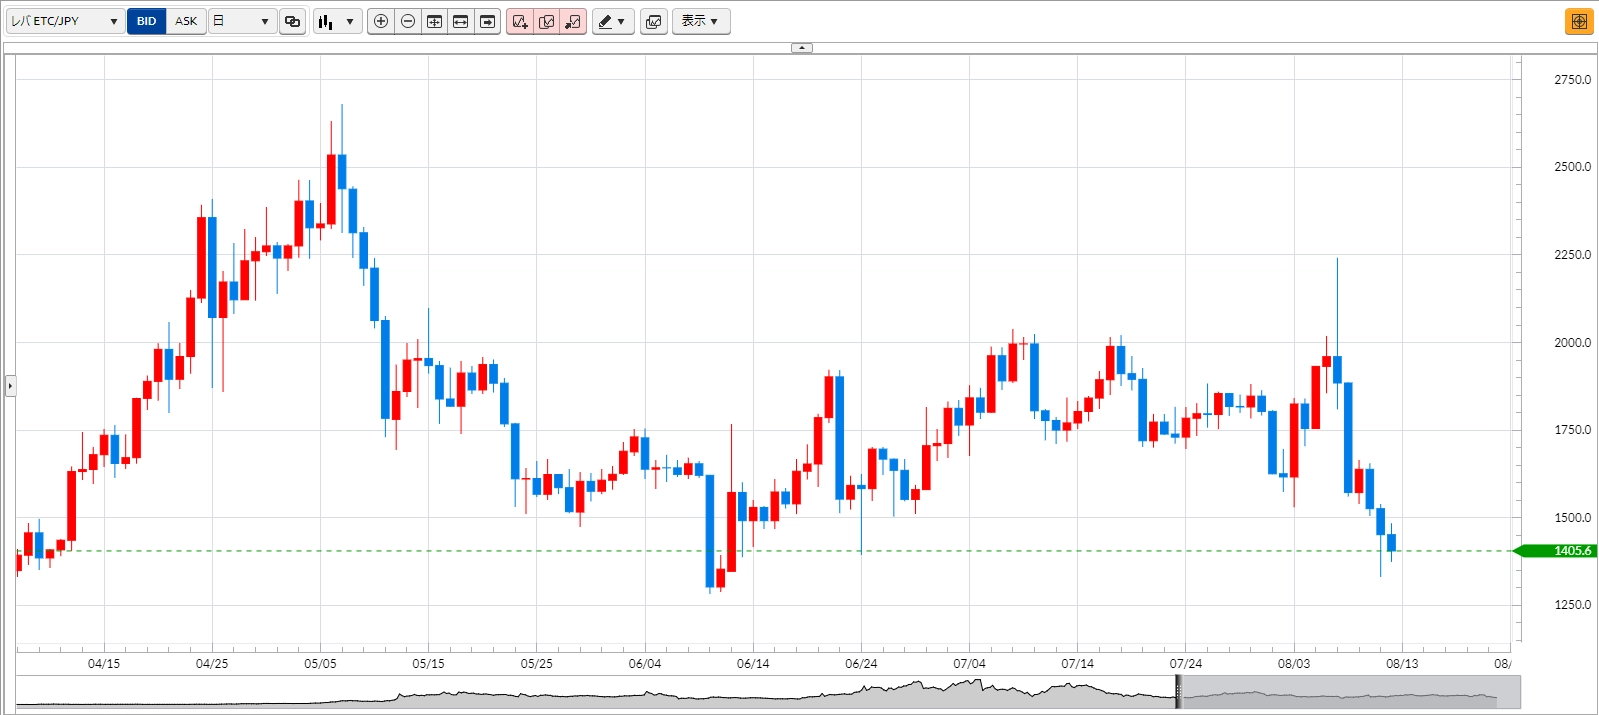The image size is (1599, 715).
Task: Expand the left side panel arrow
Action: [10, 385]
